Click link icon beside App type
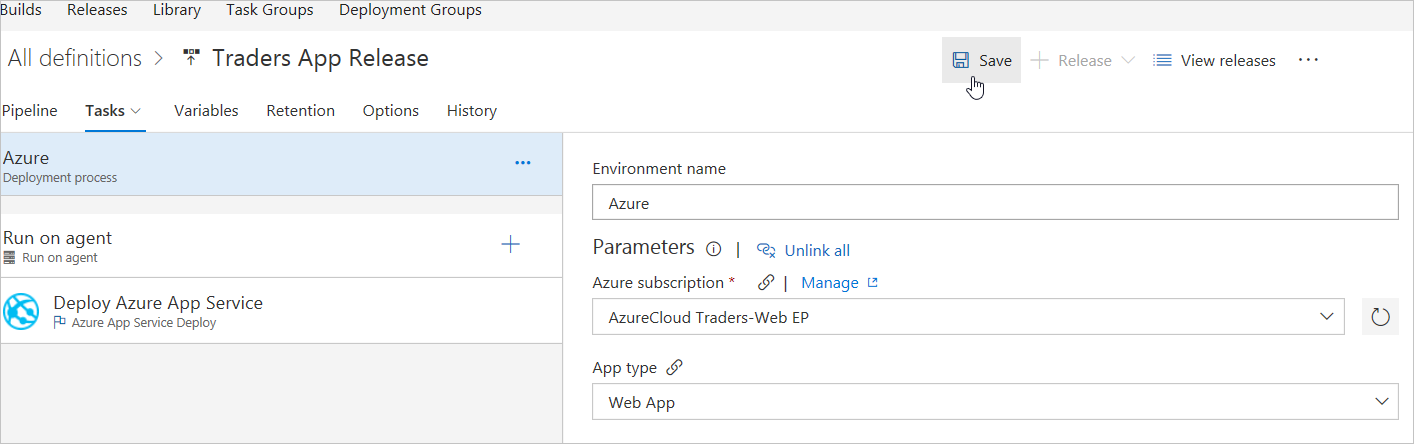Screen dimensions: 1414x444 click(674, 368)
